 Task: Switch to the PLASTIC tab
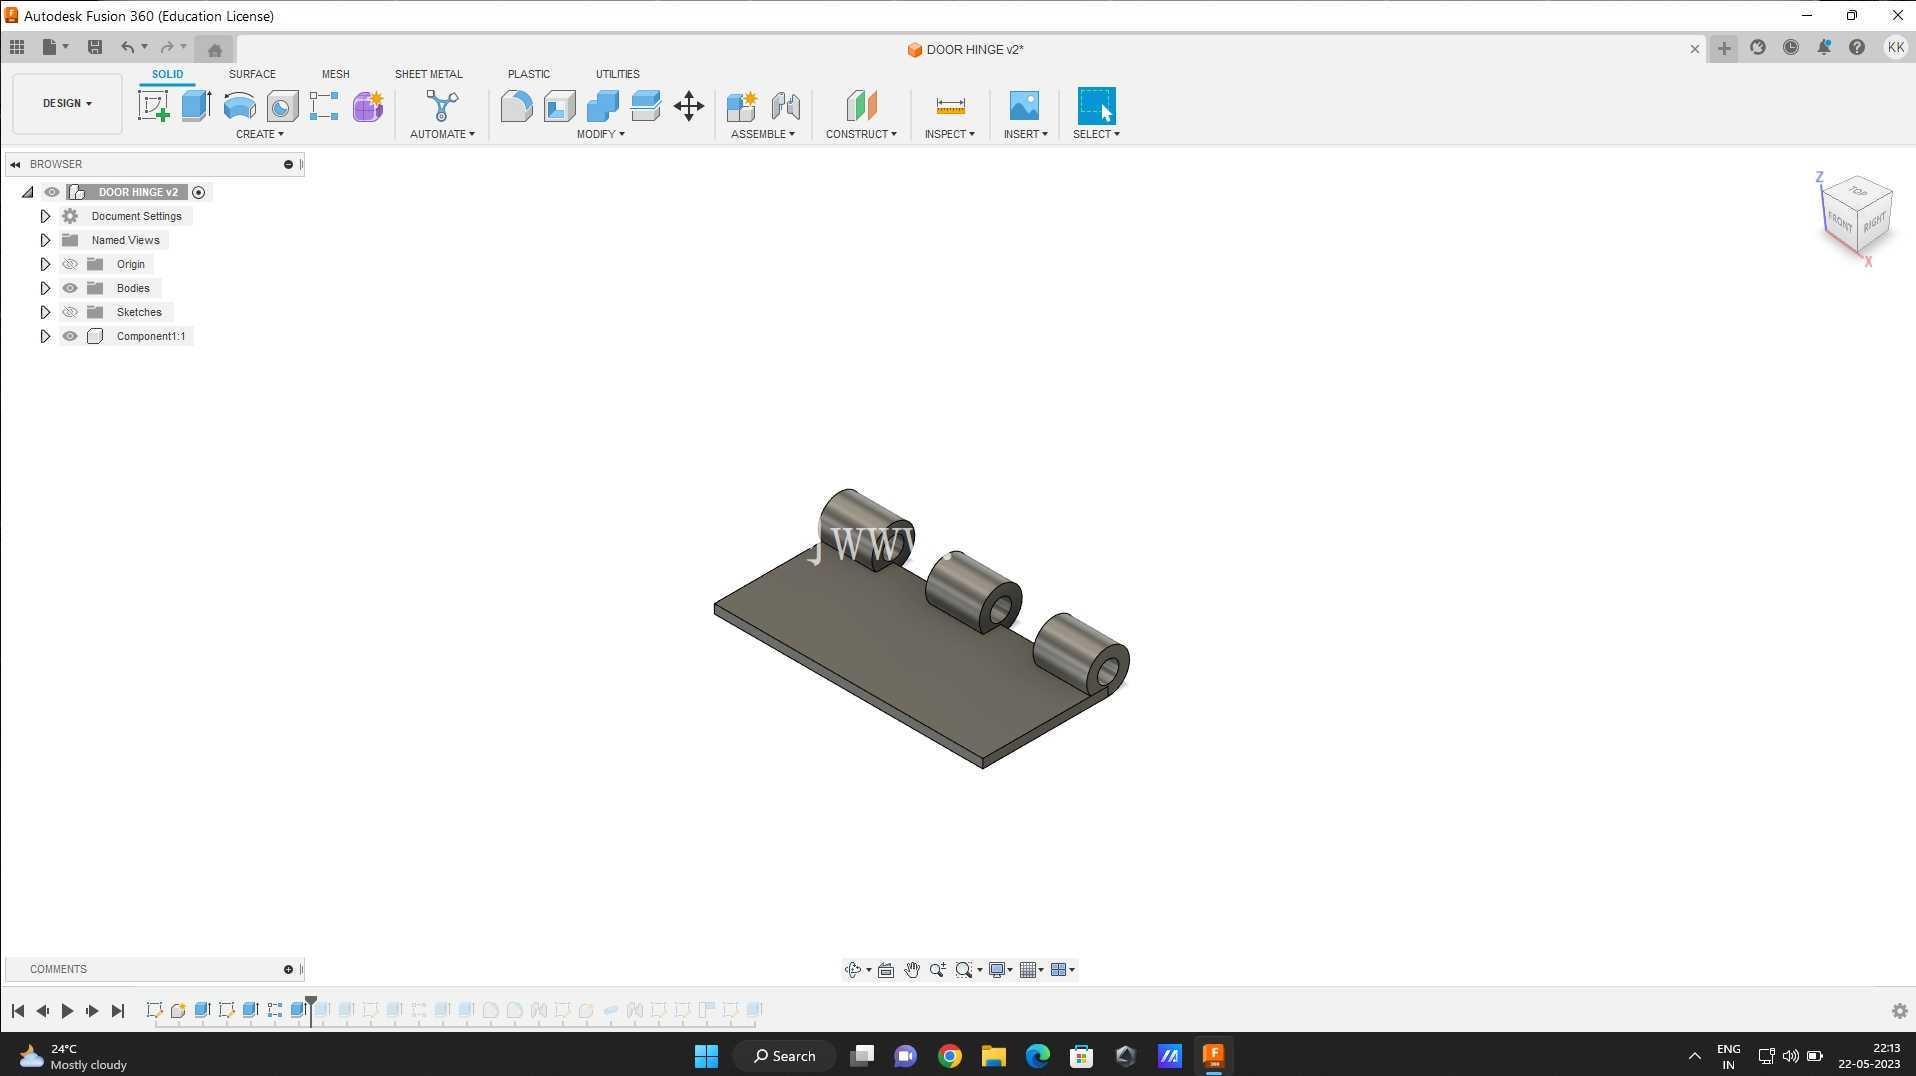(528, 74)
